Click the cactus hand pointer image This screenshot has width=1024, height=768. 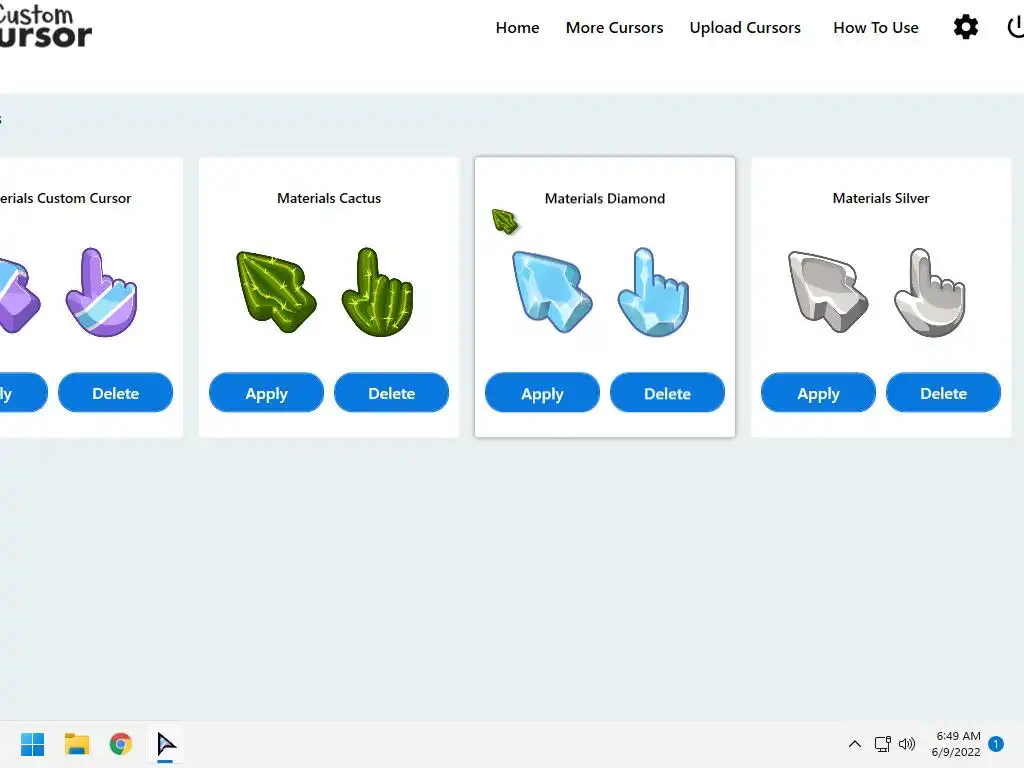pos(377,292)
